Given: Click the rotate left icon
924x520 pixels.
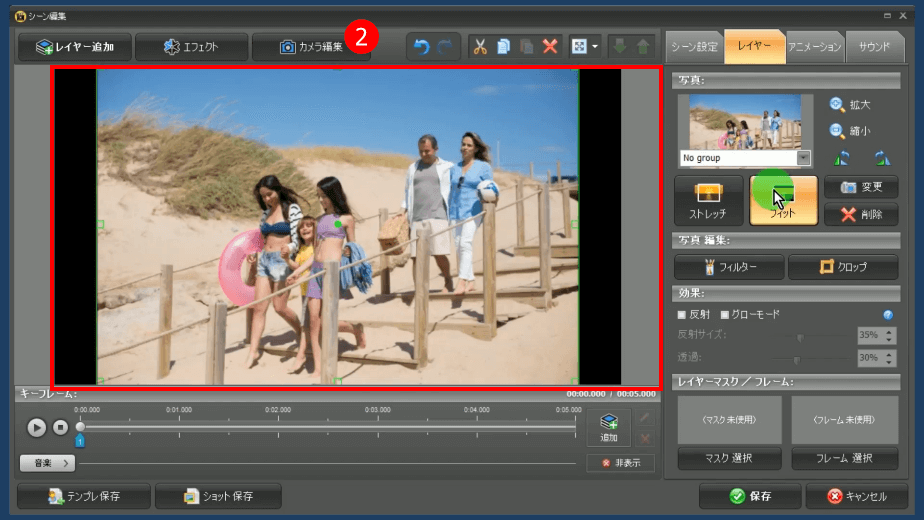Looking at the screenshot, I should (x=840, y=158).
